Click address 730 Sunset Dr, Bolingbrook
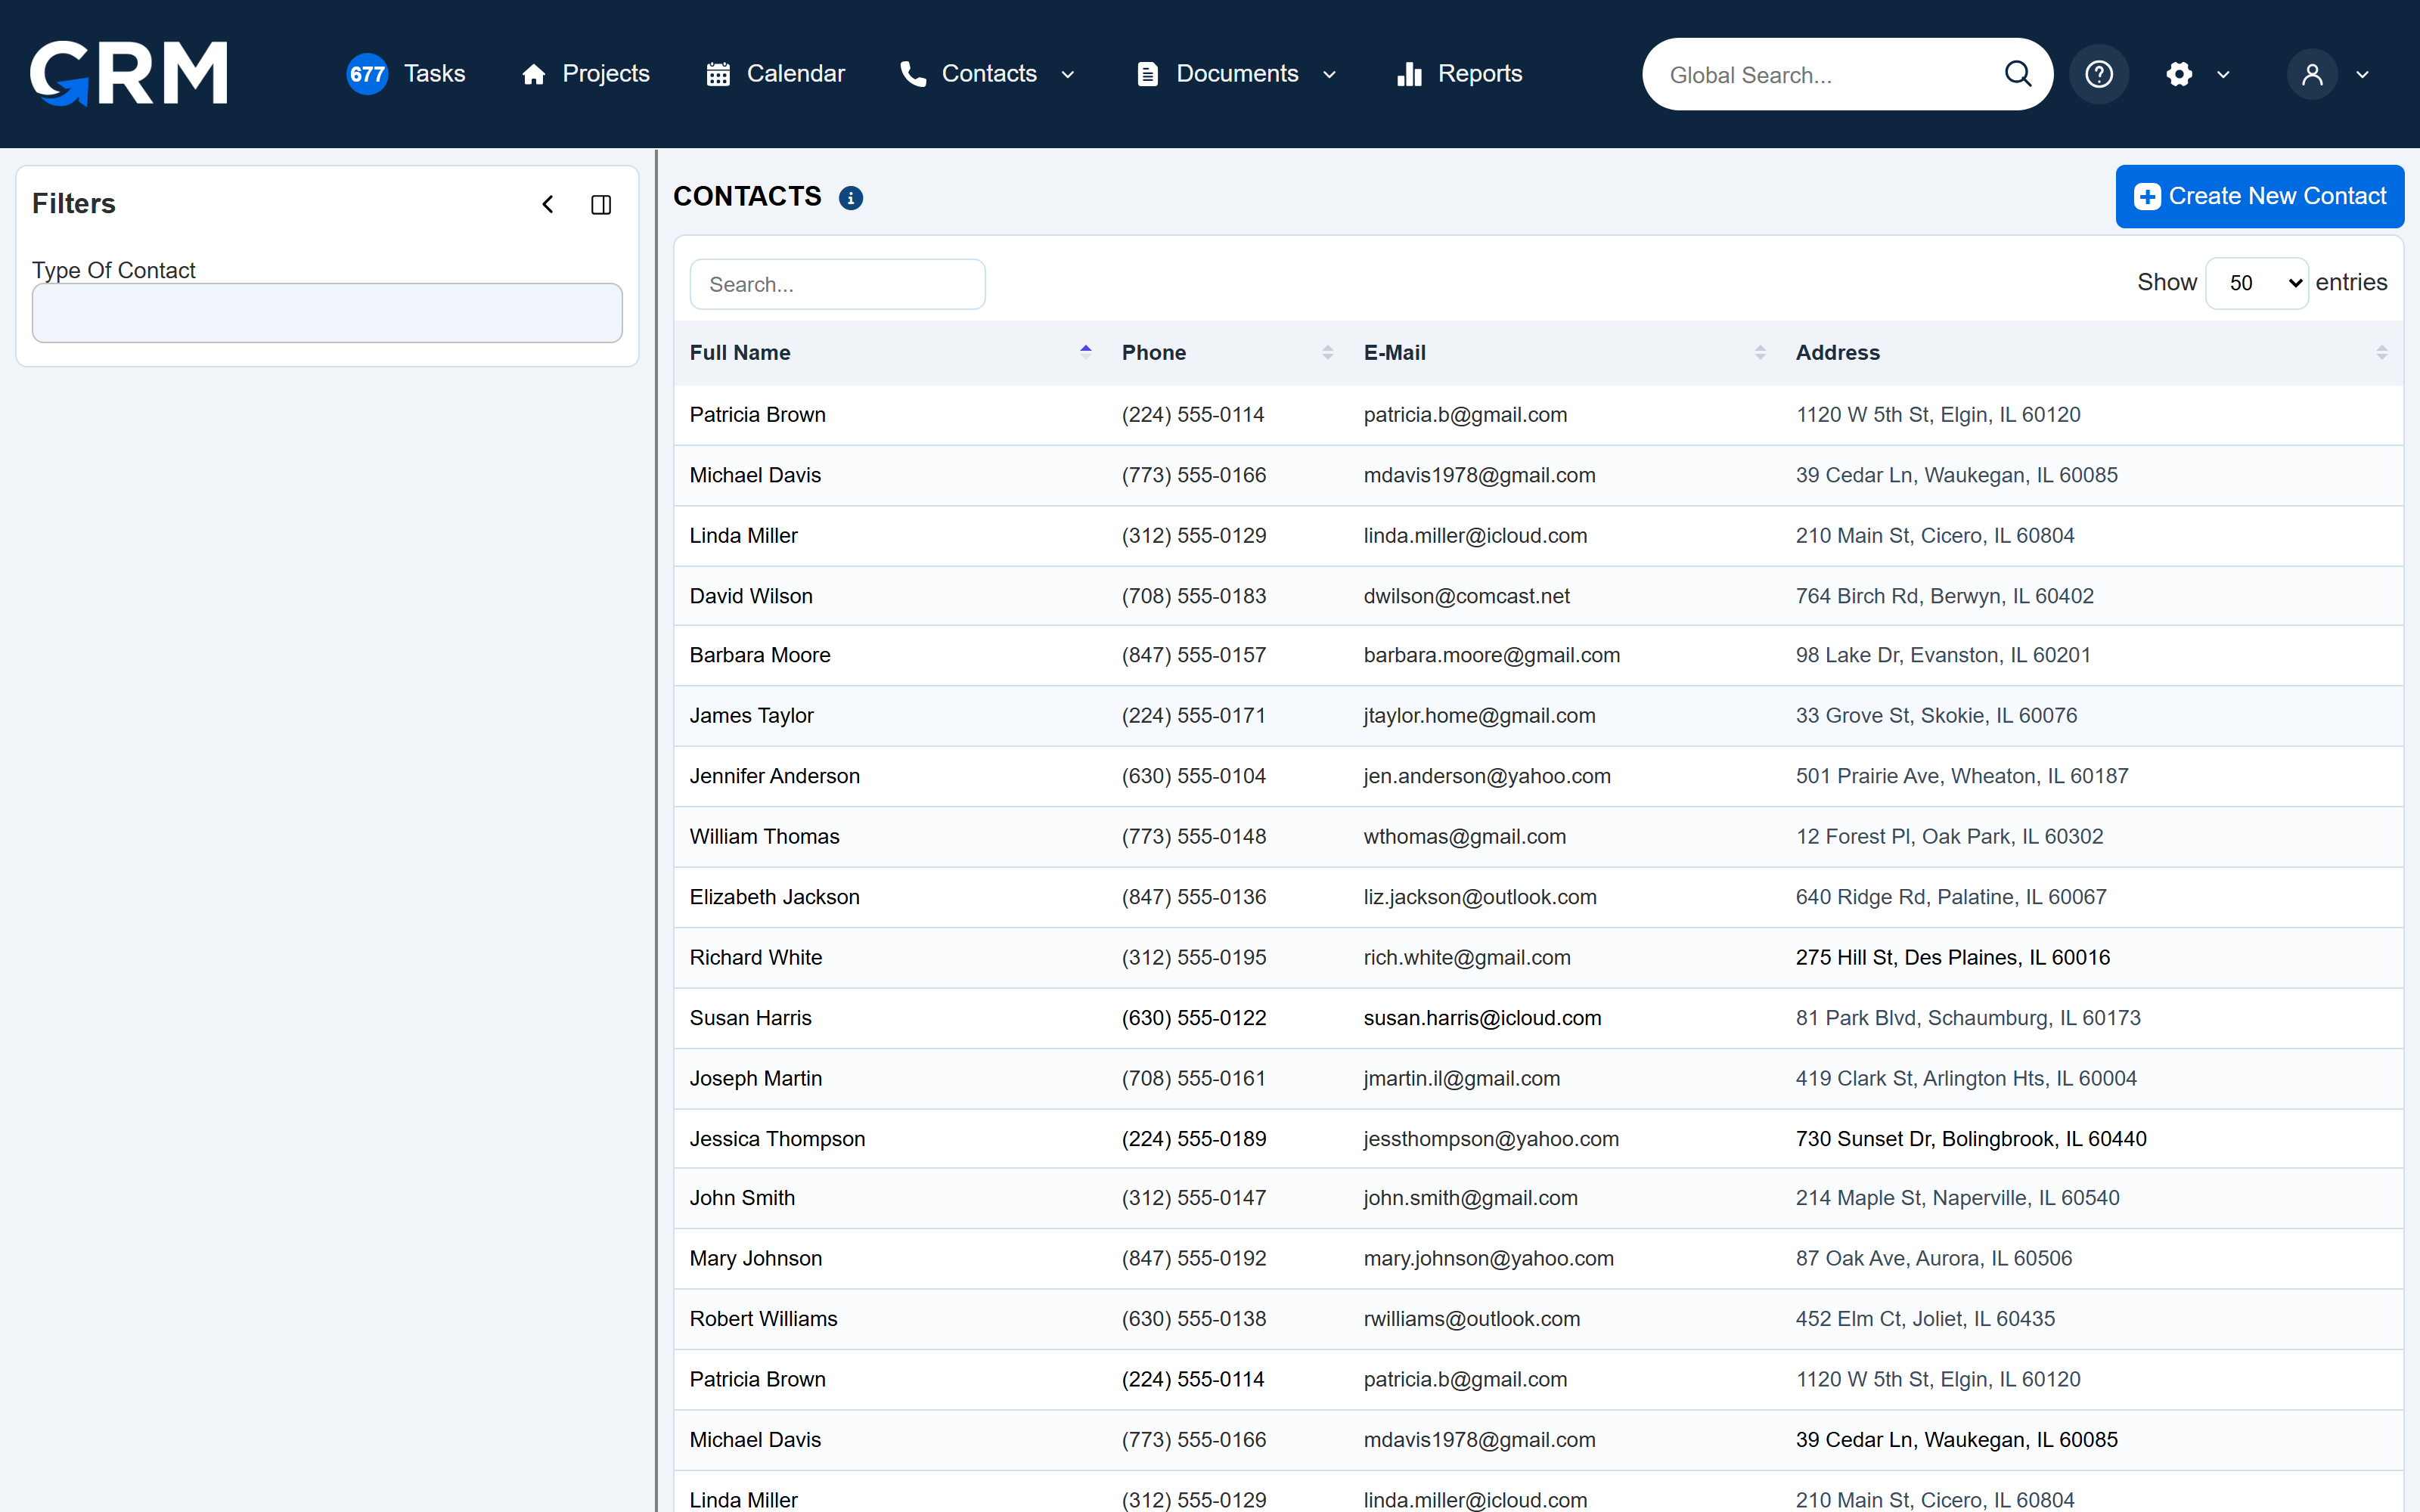2420x1512 pixels. tap(1971, 1138)
